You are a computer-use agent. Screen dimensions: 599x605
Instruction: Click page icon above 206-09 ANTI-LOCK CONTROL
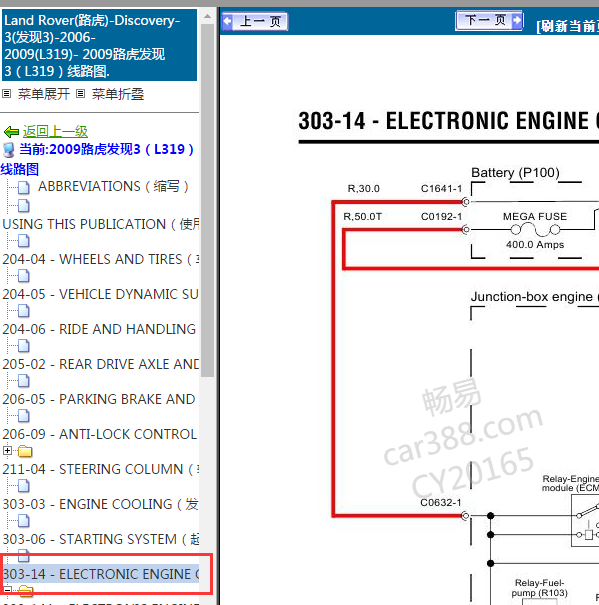tap(24, 416)
